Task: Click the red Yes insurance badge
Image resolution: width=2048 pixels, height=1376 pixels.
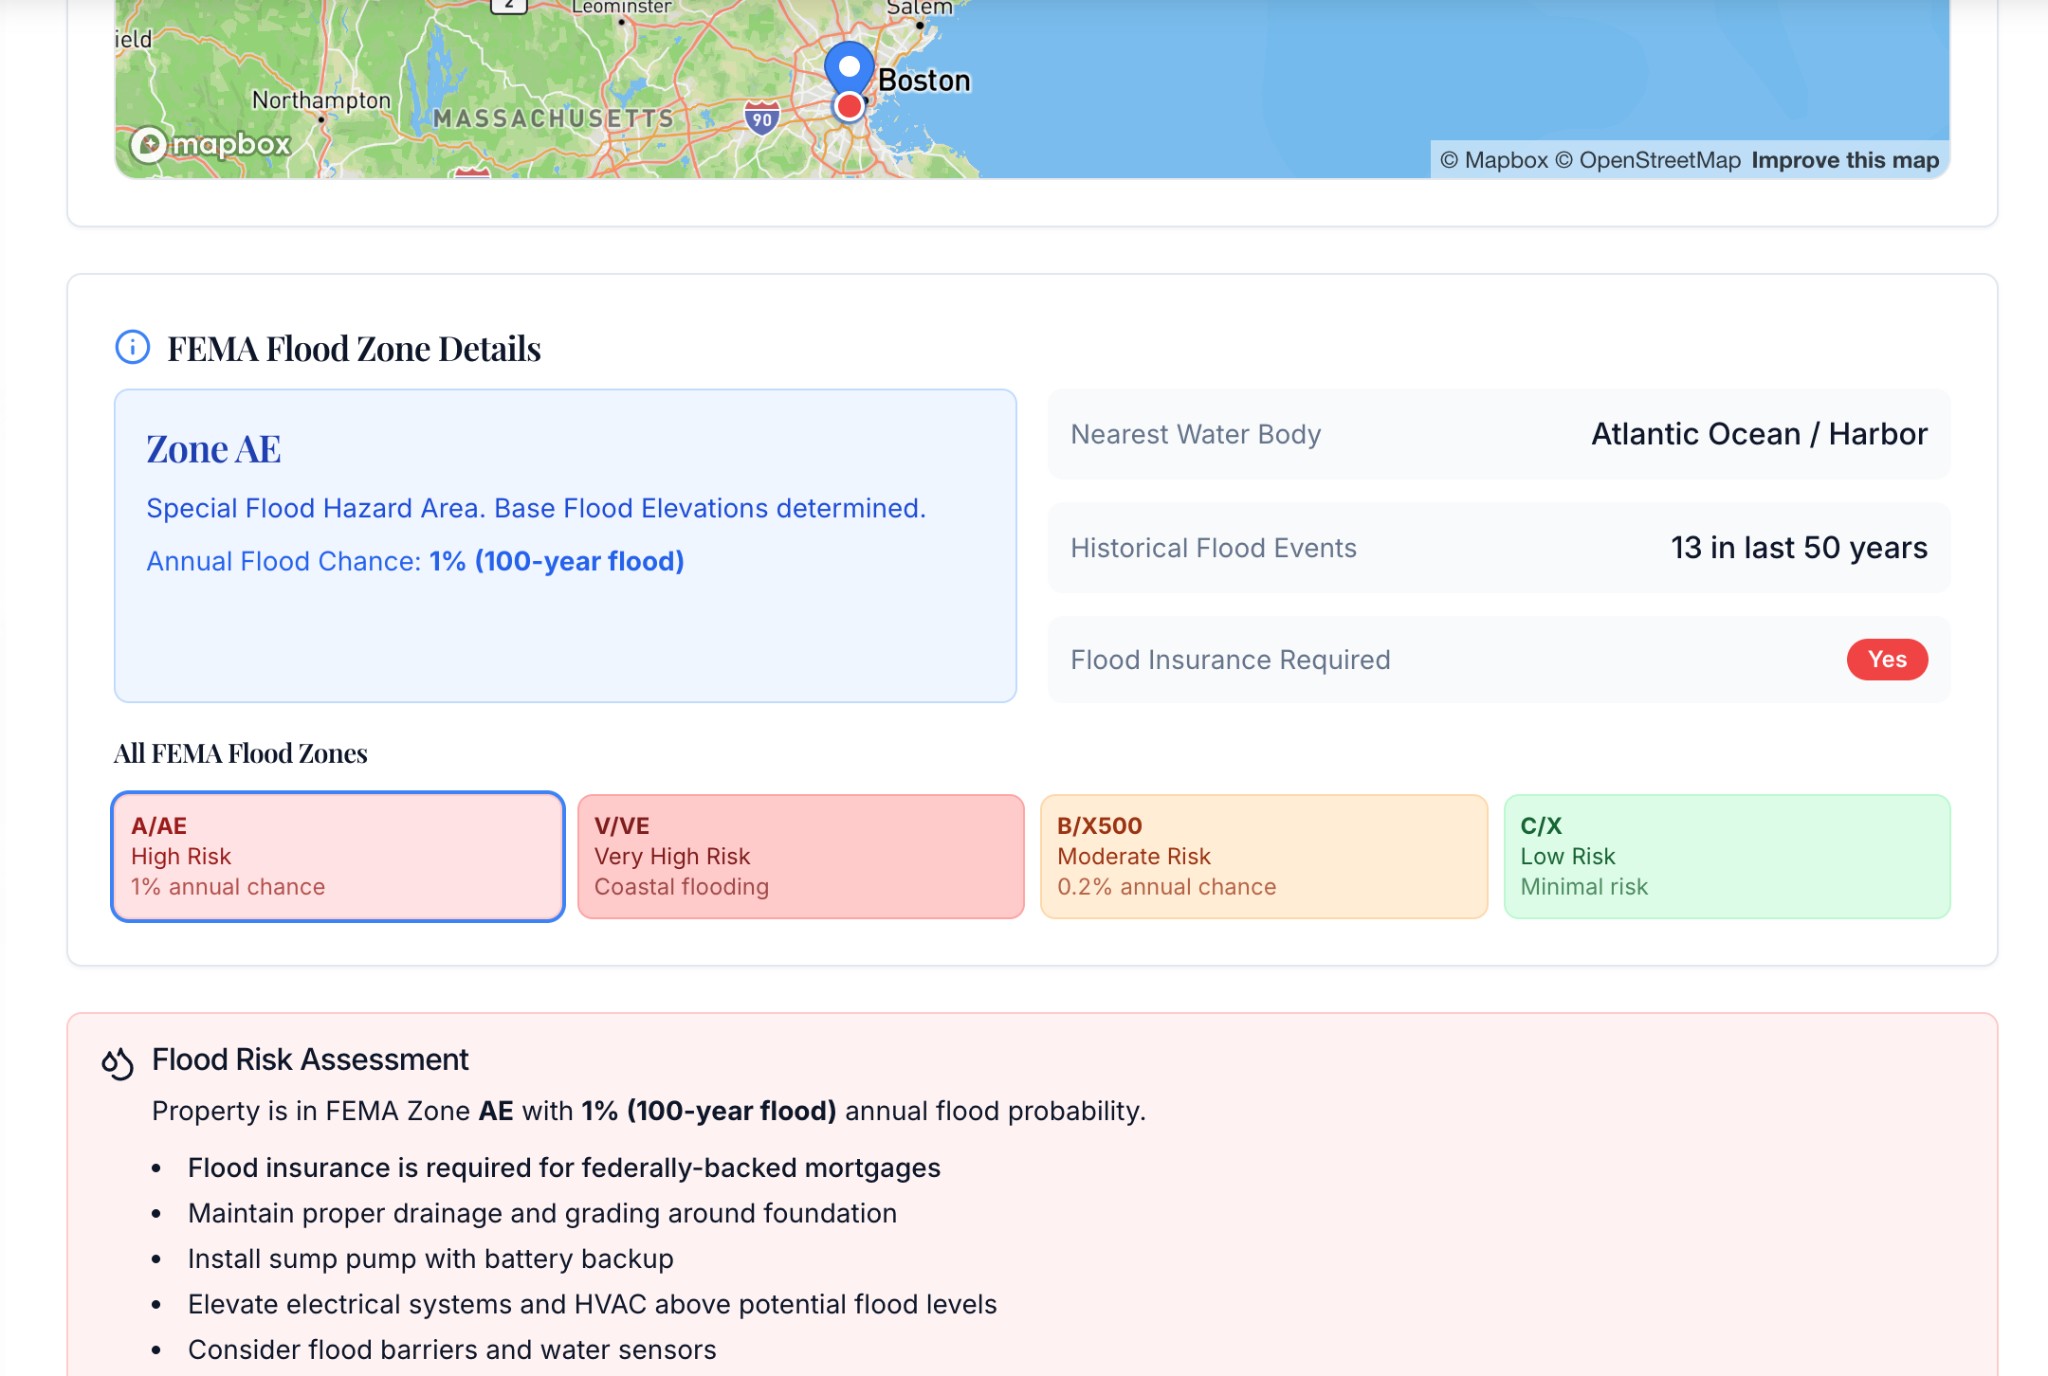Action: click(1887, 659)
